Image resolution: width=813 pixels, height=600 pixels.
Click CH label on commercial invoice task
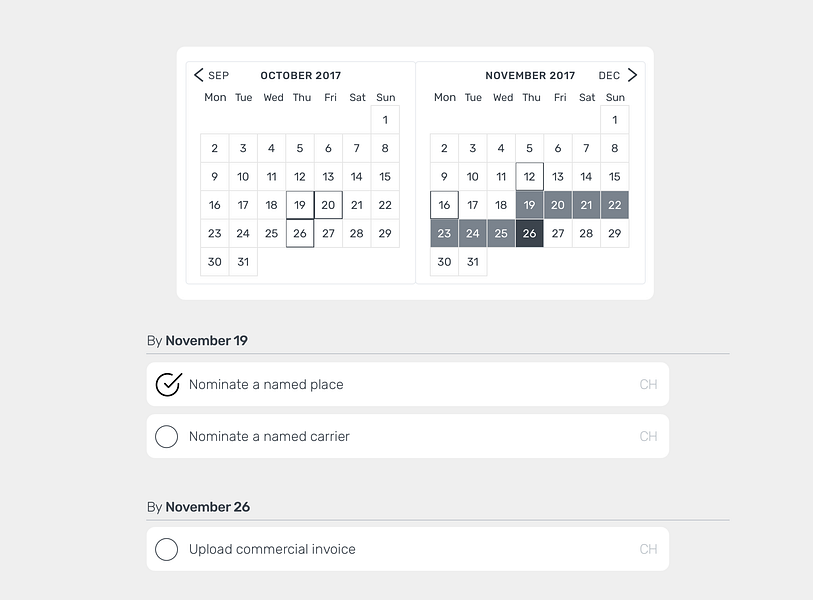click(x=648, y=549)
